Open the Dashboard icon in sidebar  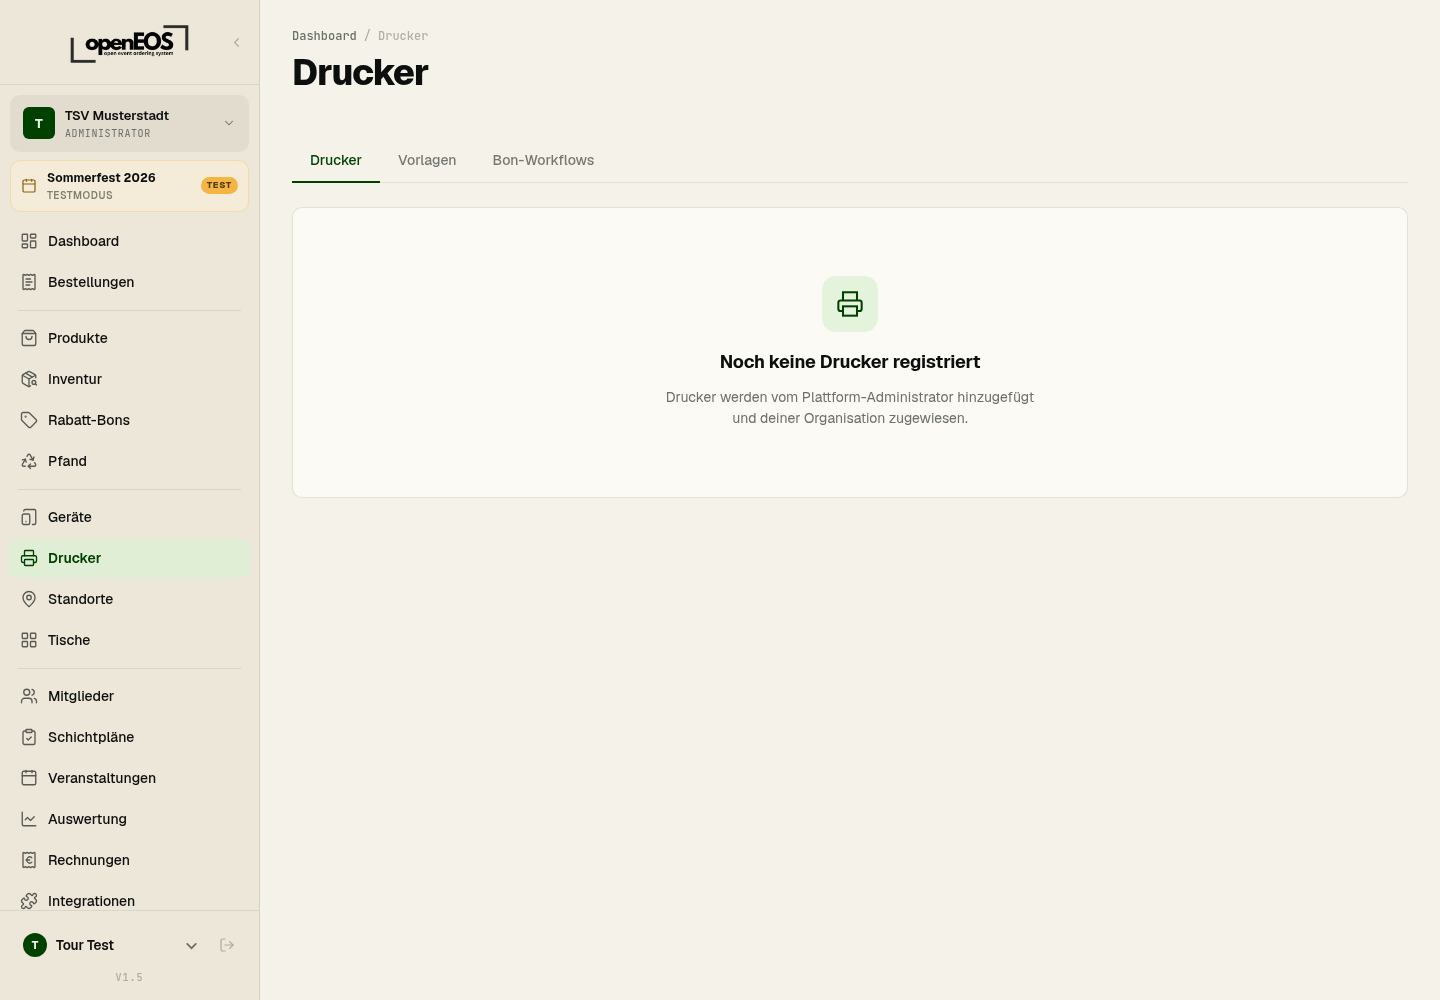(29, 241)
